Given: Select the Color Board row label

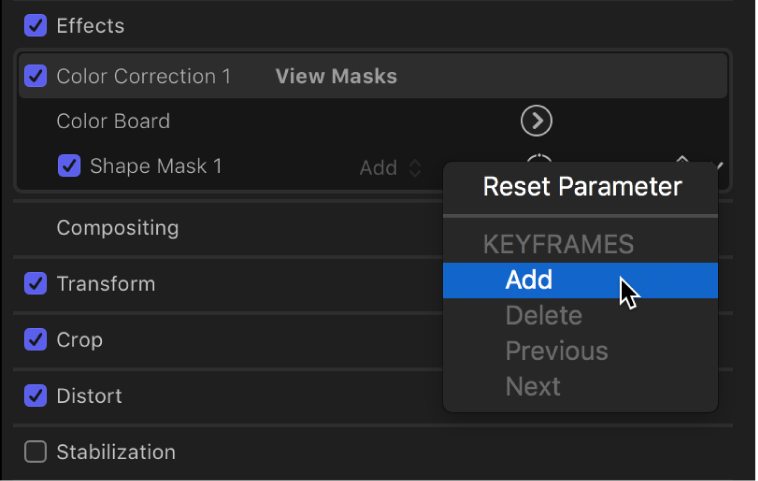Looking at the screenshot, I should [113, 121].
